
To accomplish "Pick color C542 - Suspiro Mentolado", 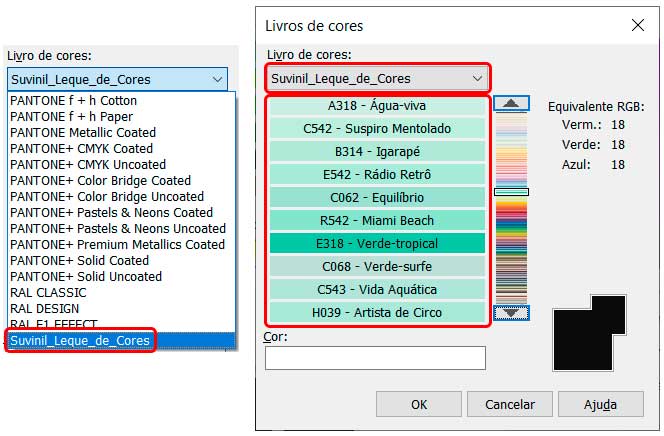I will tap(377, 129).
